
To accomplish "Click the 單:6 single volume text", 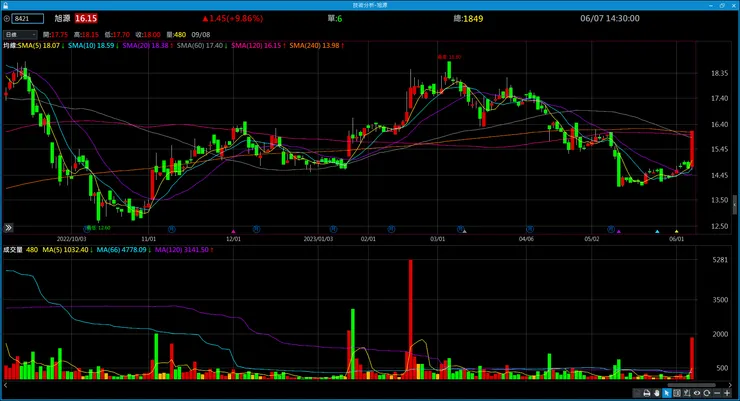I will pyautogui.click(x=335, y=18).
